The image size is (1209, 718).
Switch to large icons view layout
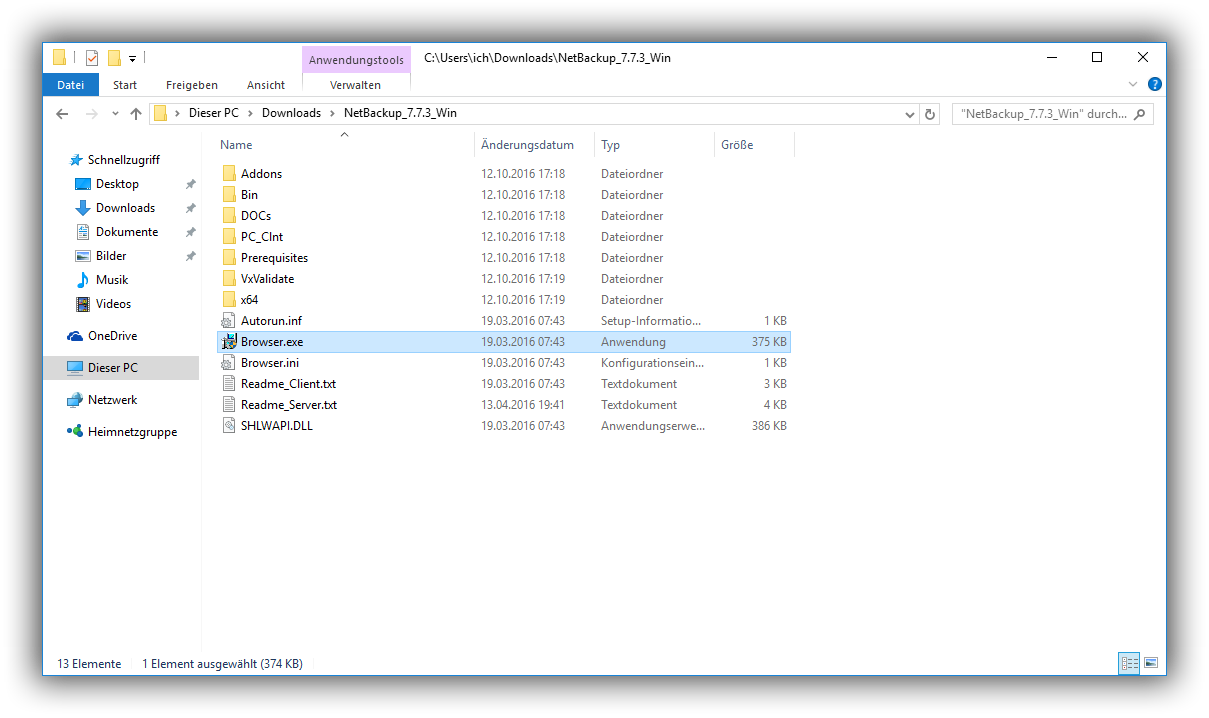tap(1151, 663)
